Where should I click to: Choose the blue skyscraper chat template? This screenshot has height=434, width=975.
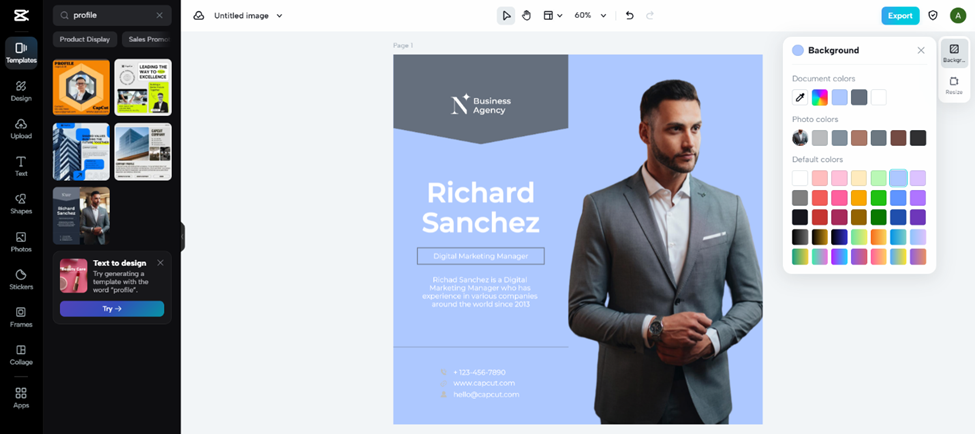(81, 152)
